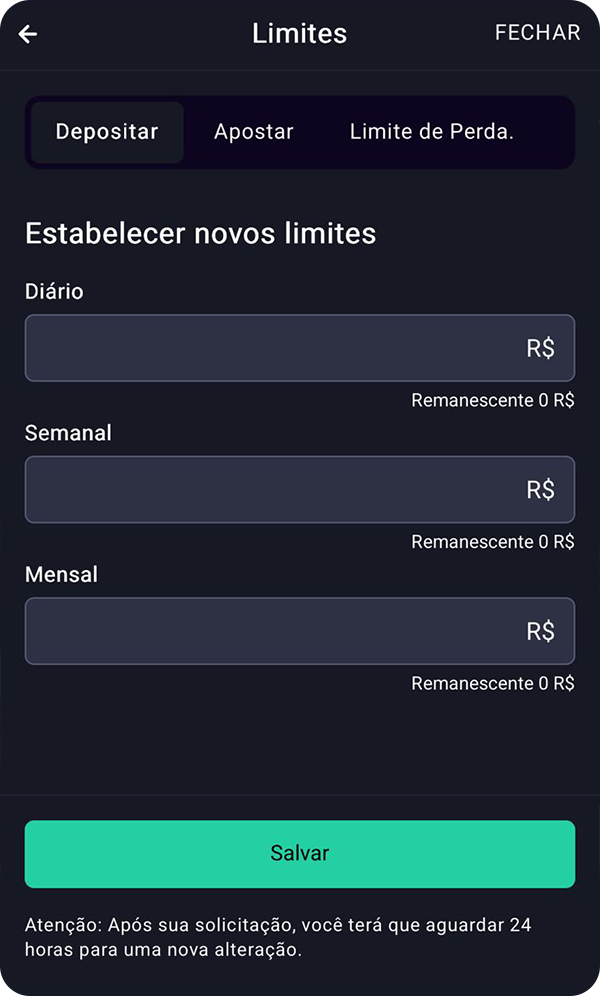Select the Depositar tab

(x=107, y=132)
